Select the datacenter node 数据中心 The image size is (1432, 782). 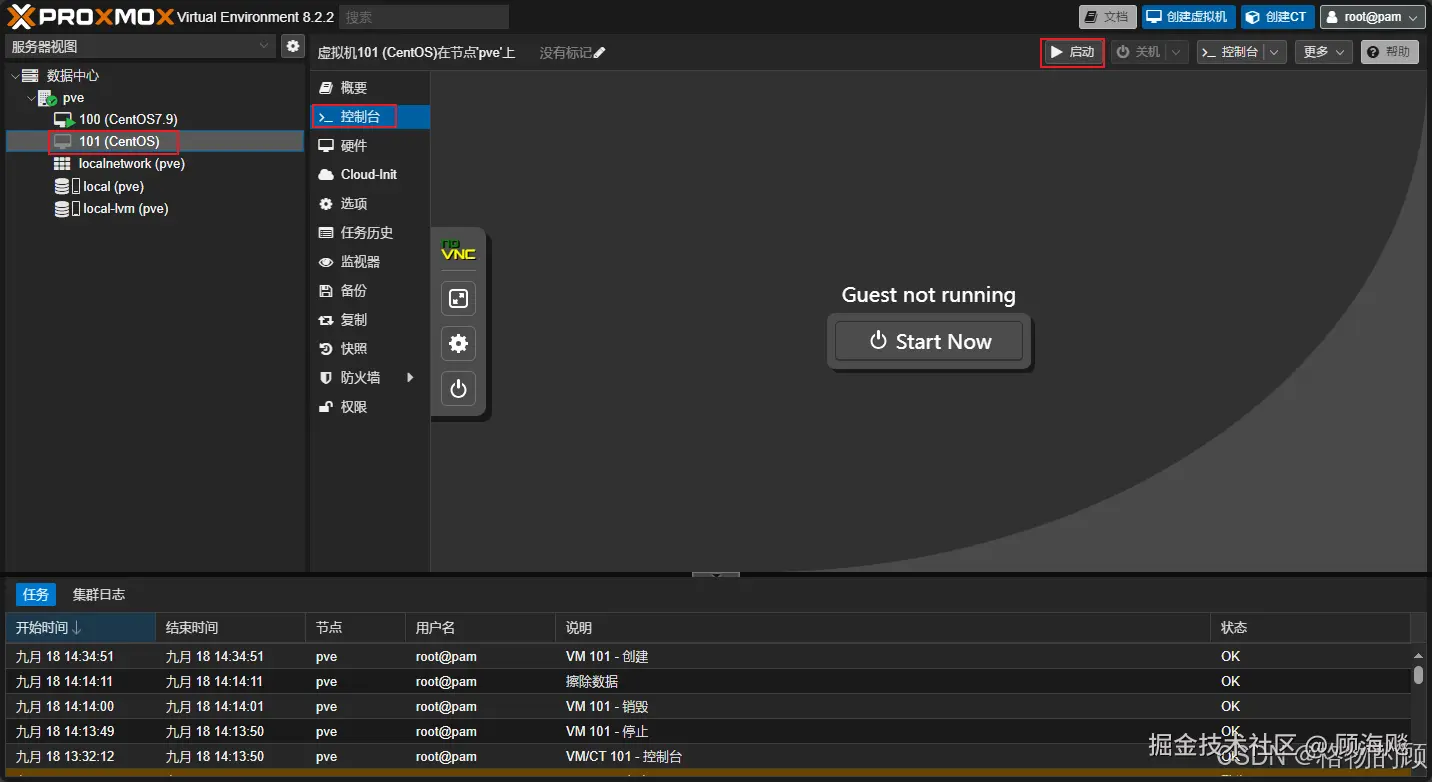coord(72,75)
